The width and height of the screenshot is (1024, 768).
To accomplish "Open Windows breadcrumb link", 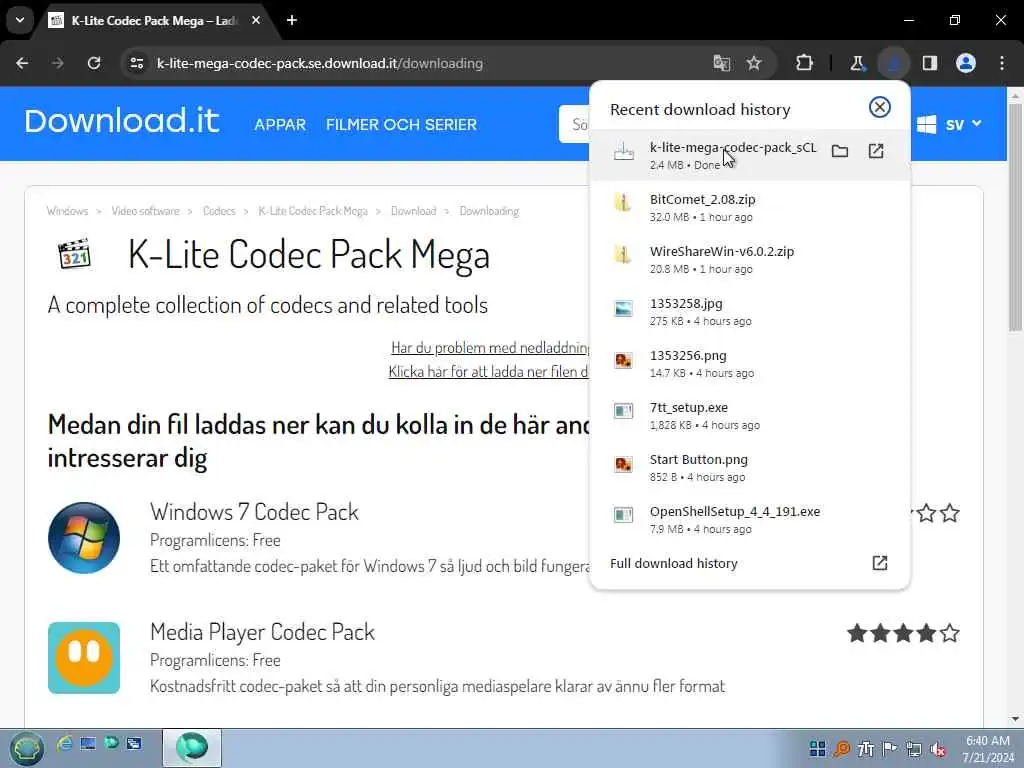I will [67, 211].
